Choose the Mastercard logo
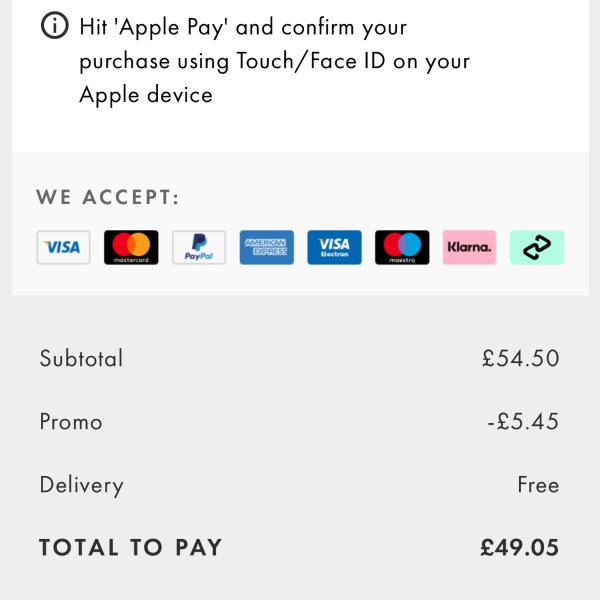Screen dimensions: 600x600 [131, 247]
